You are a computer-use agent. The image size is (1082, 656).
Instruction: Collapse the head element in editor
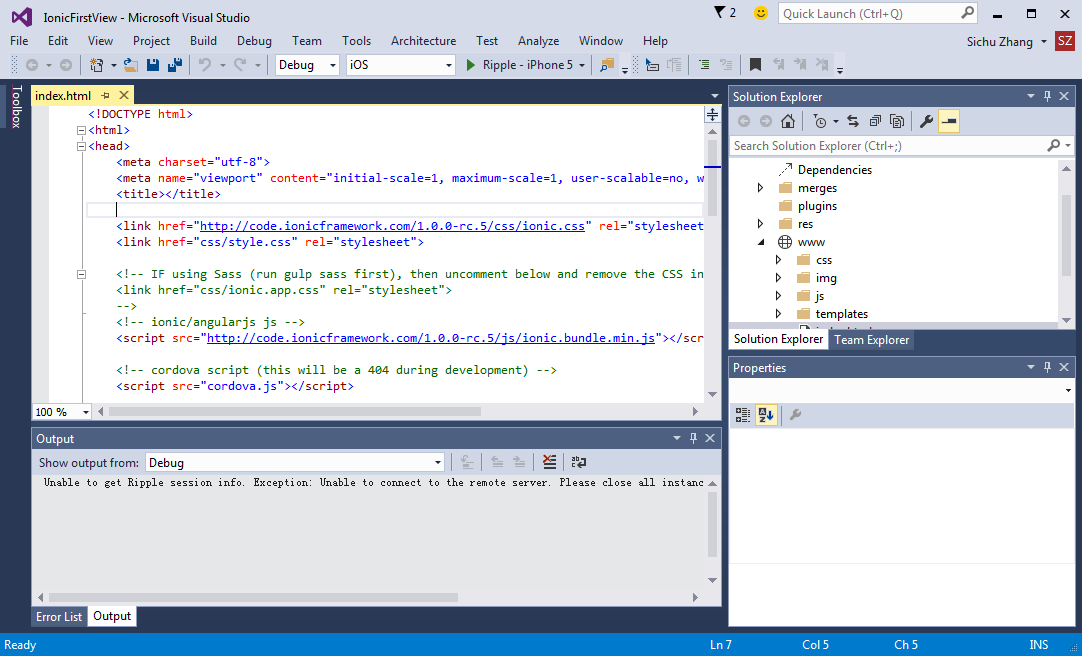pyautogui.click(x=81, y=146)
